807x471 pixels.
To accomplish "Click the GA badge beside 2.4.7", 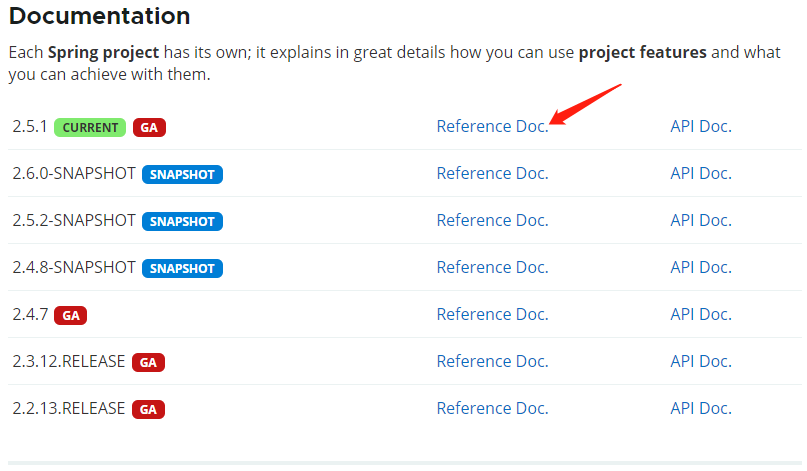I will point(70,316).
